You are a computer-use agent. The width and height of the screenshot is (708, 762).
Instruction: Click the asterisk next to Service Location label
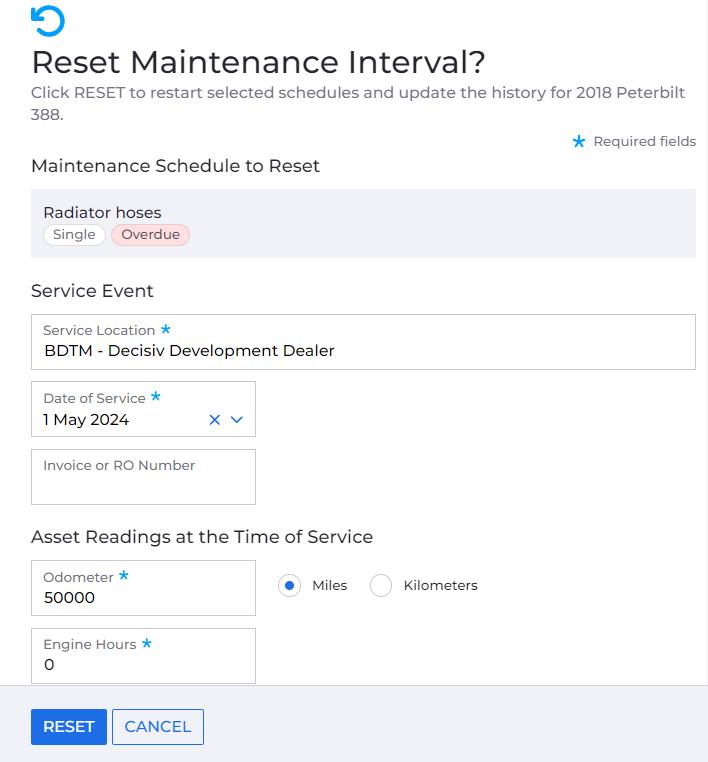(166, 329)
